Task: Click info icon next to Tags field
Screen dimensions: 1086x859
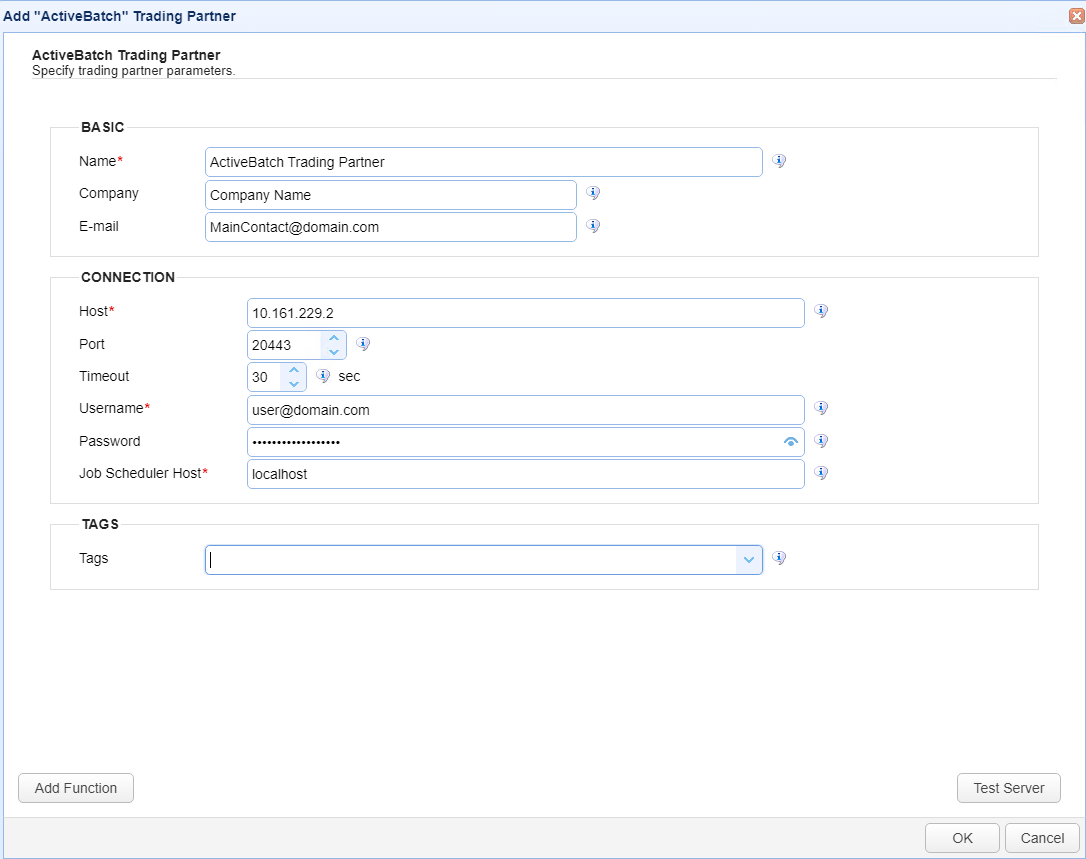Action: click(779, 558)
